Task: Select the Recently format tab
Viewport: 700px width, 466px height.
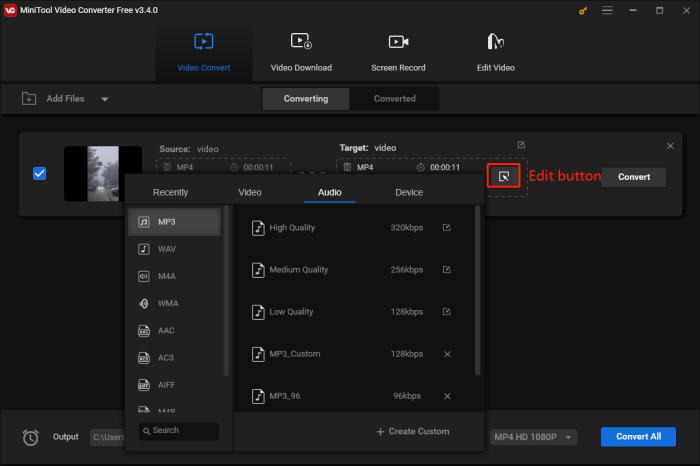Action: tap(170, 192)
